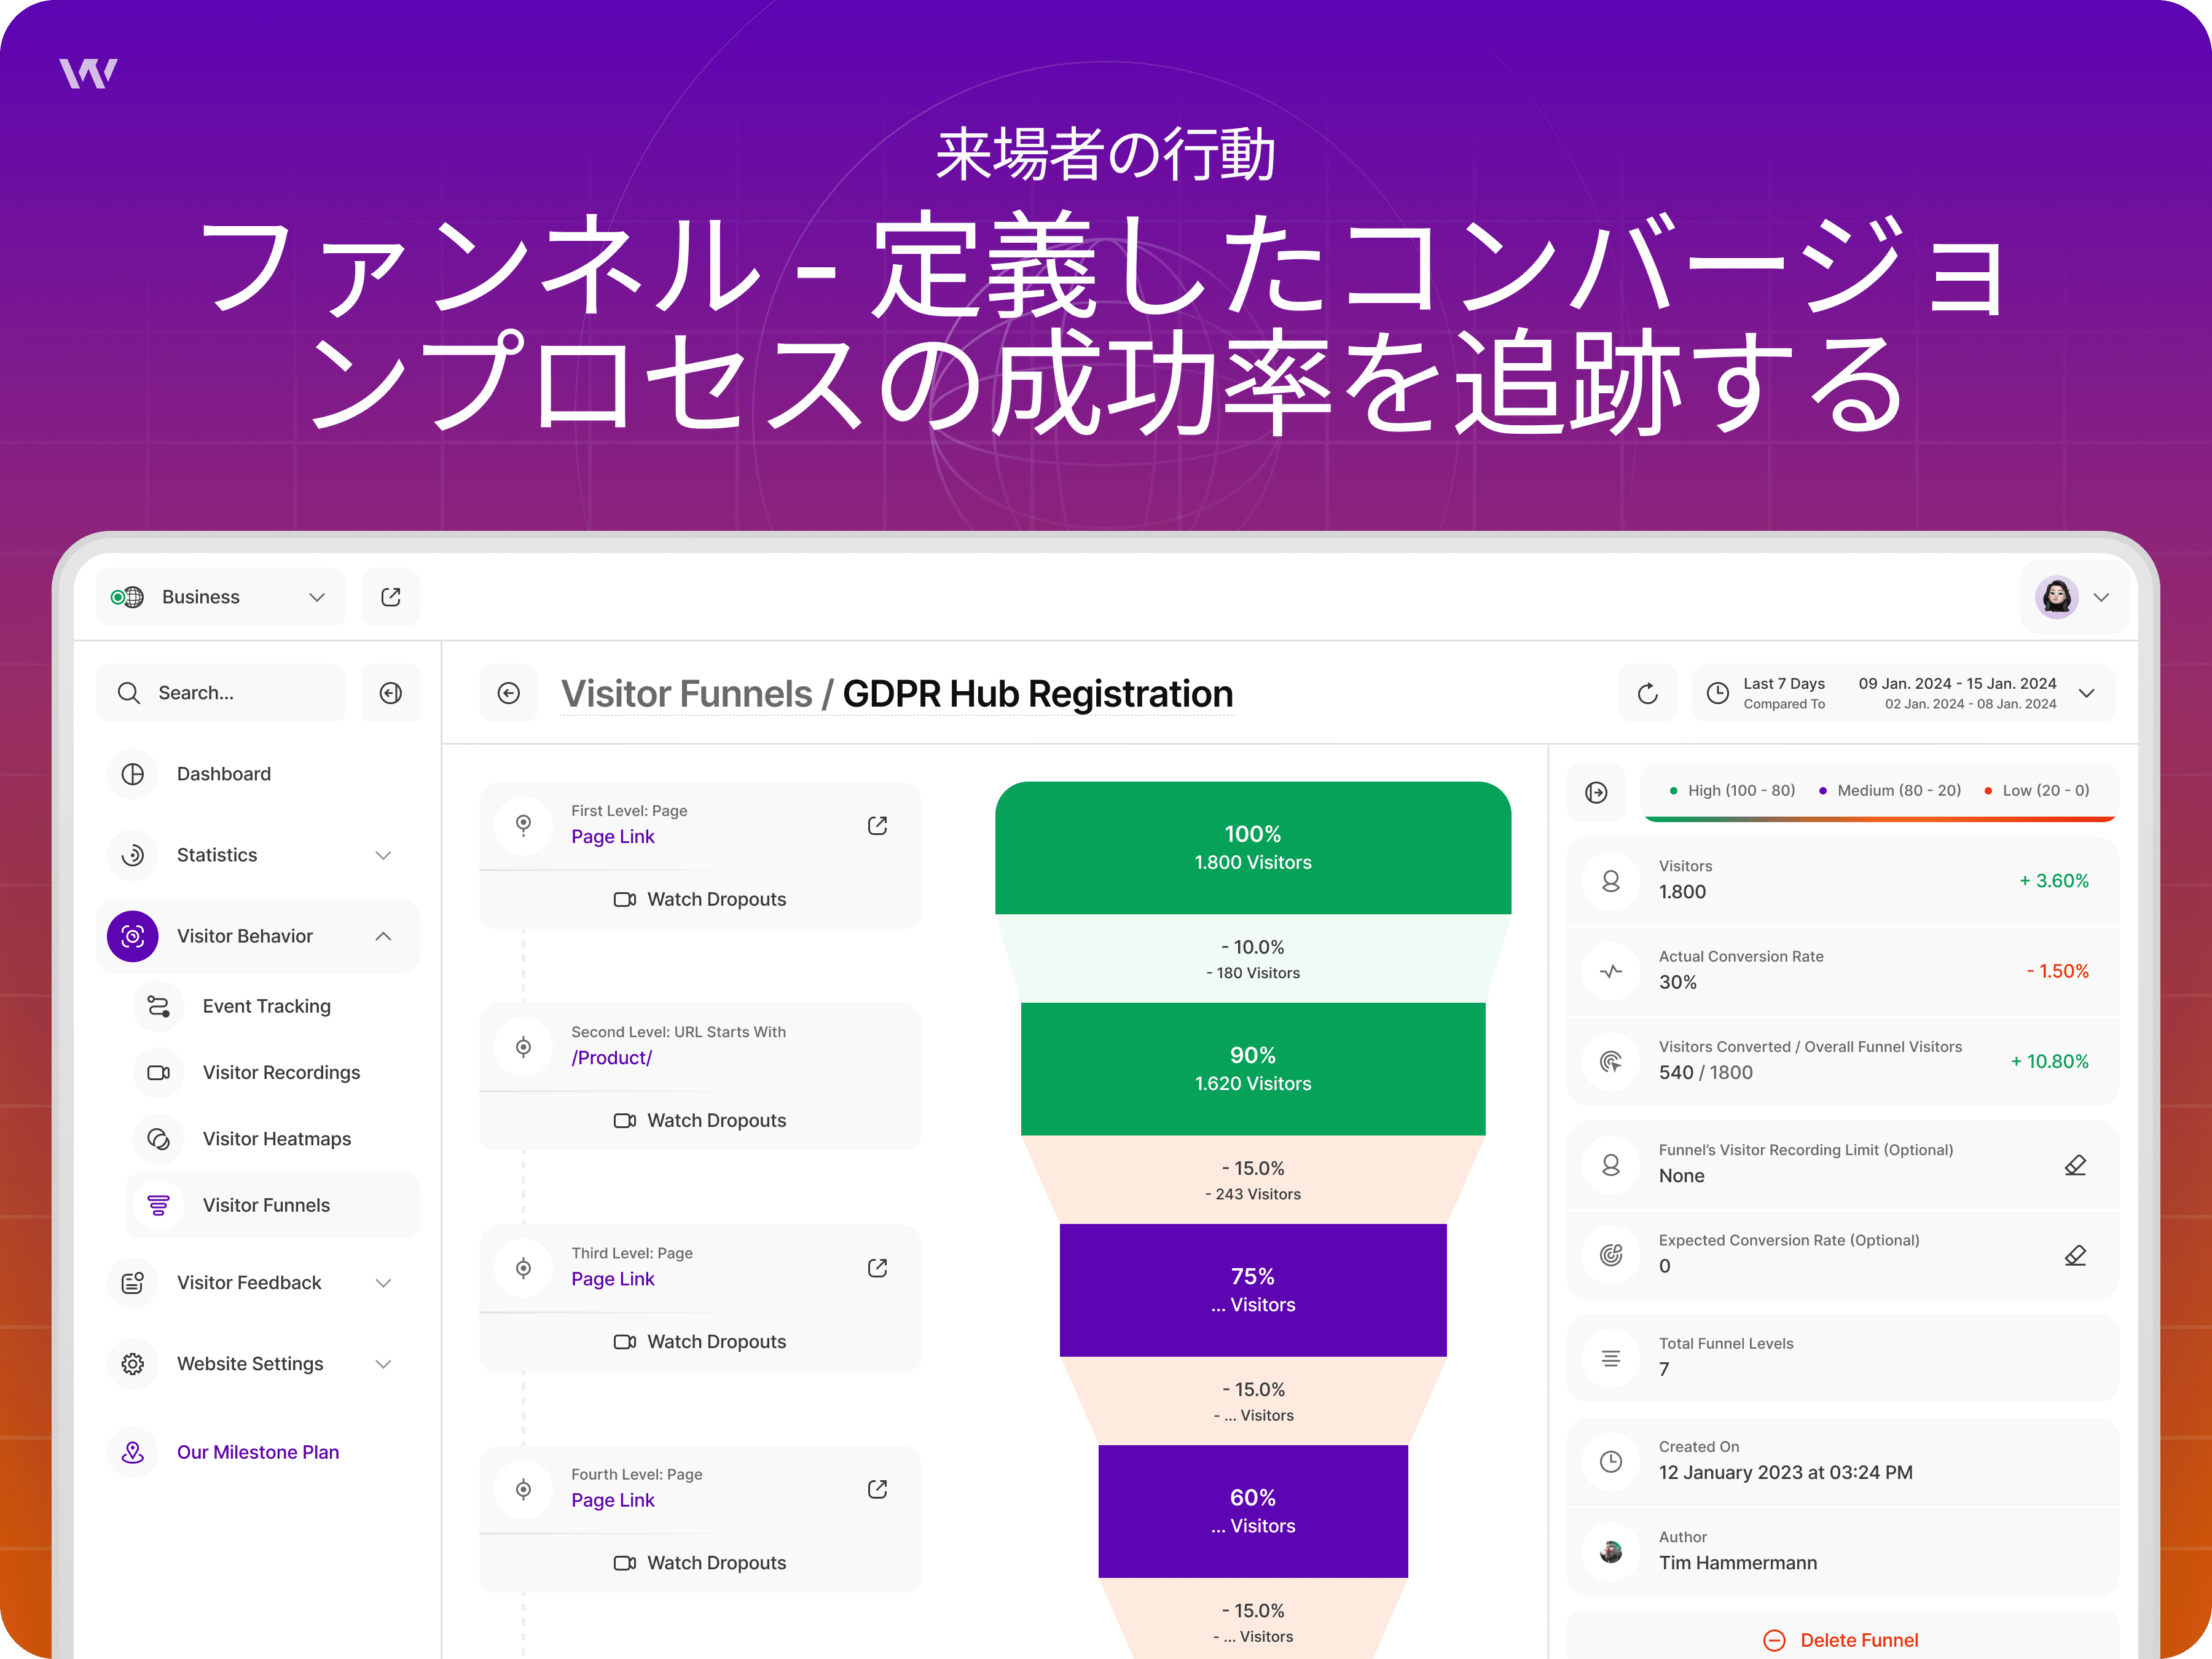The width and height of the screenshot is (2212, 1659).
Task: Go back using the arrow beside Visitor Funnels
Action: [x=509, y=693]
